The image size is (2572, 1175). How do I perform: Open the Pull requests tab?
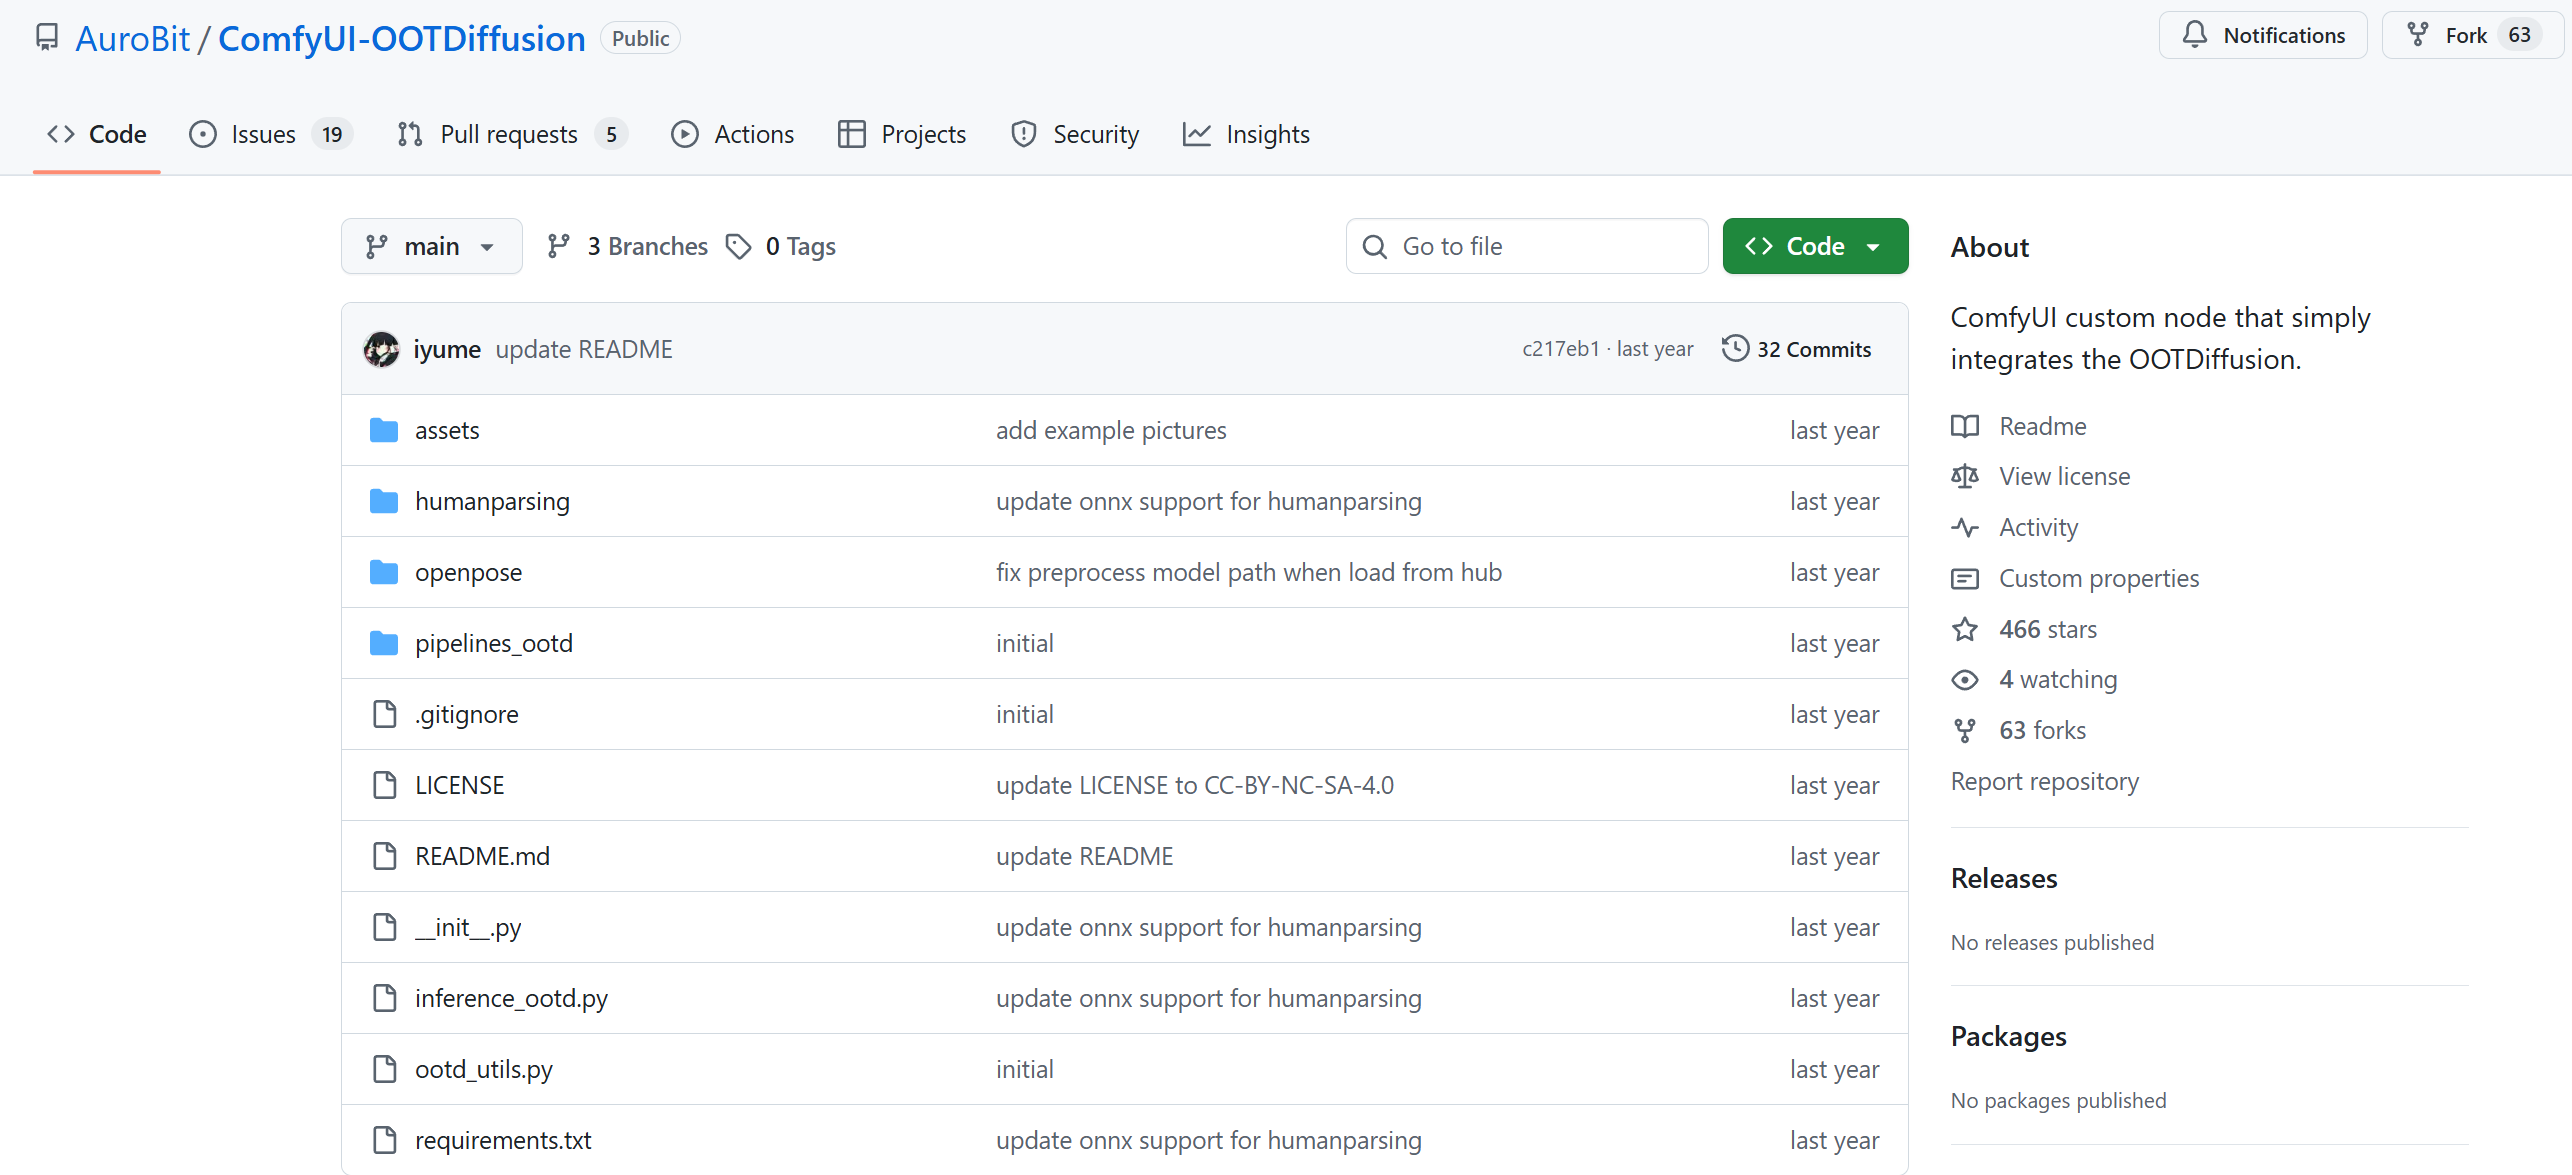[x=510, y=134]
